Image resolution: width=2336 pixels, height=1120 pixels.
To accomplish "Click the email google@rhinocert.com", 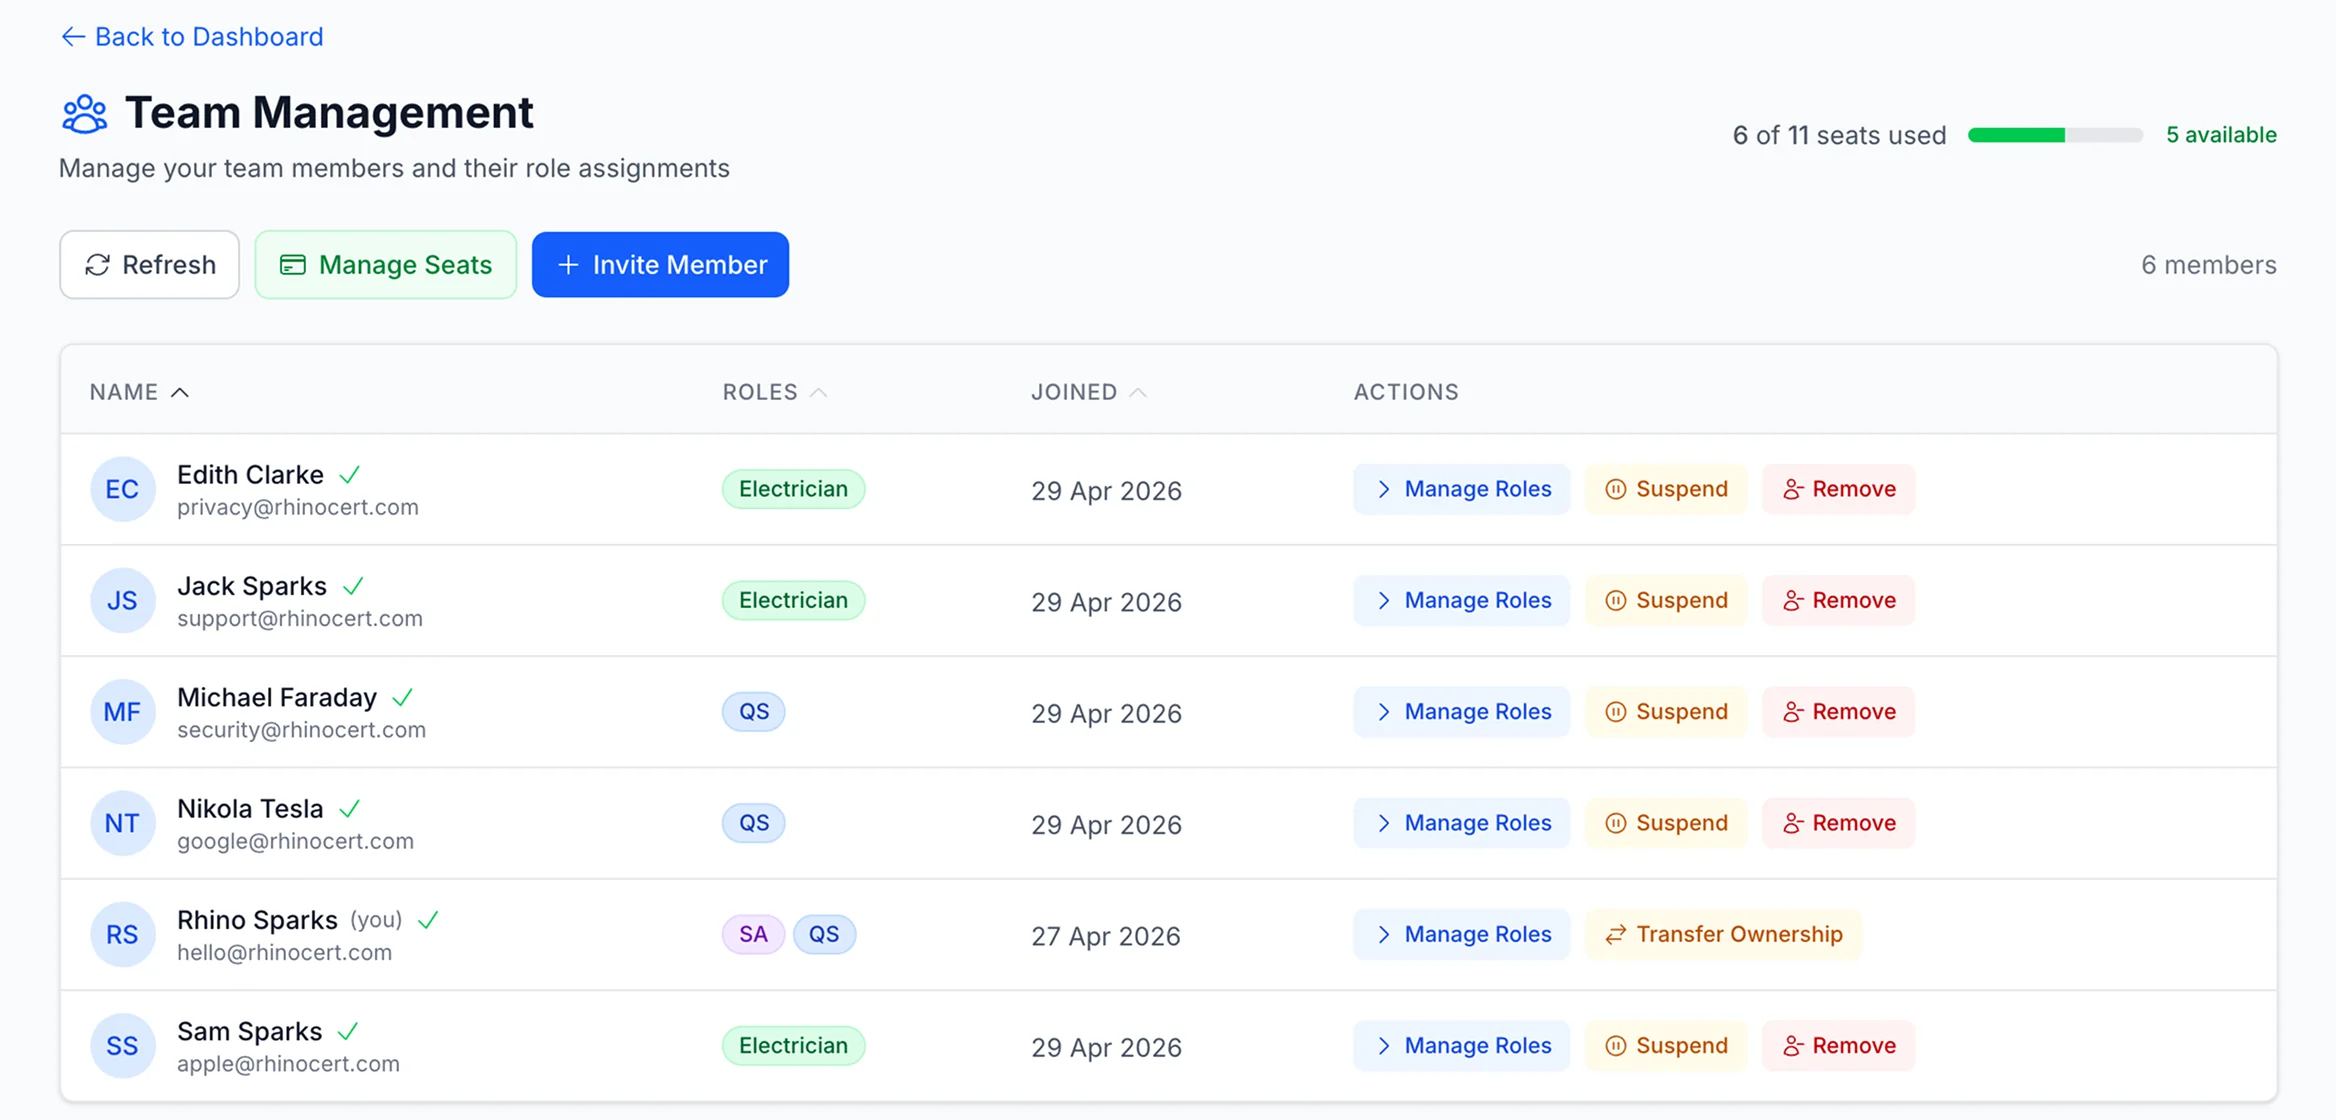I will (295, 841).
